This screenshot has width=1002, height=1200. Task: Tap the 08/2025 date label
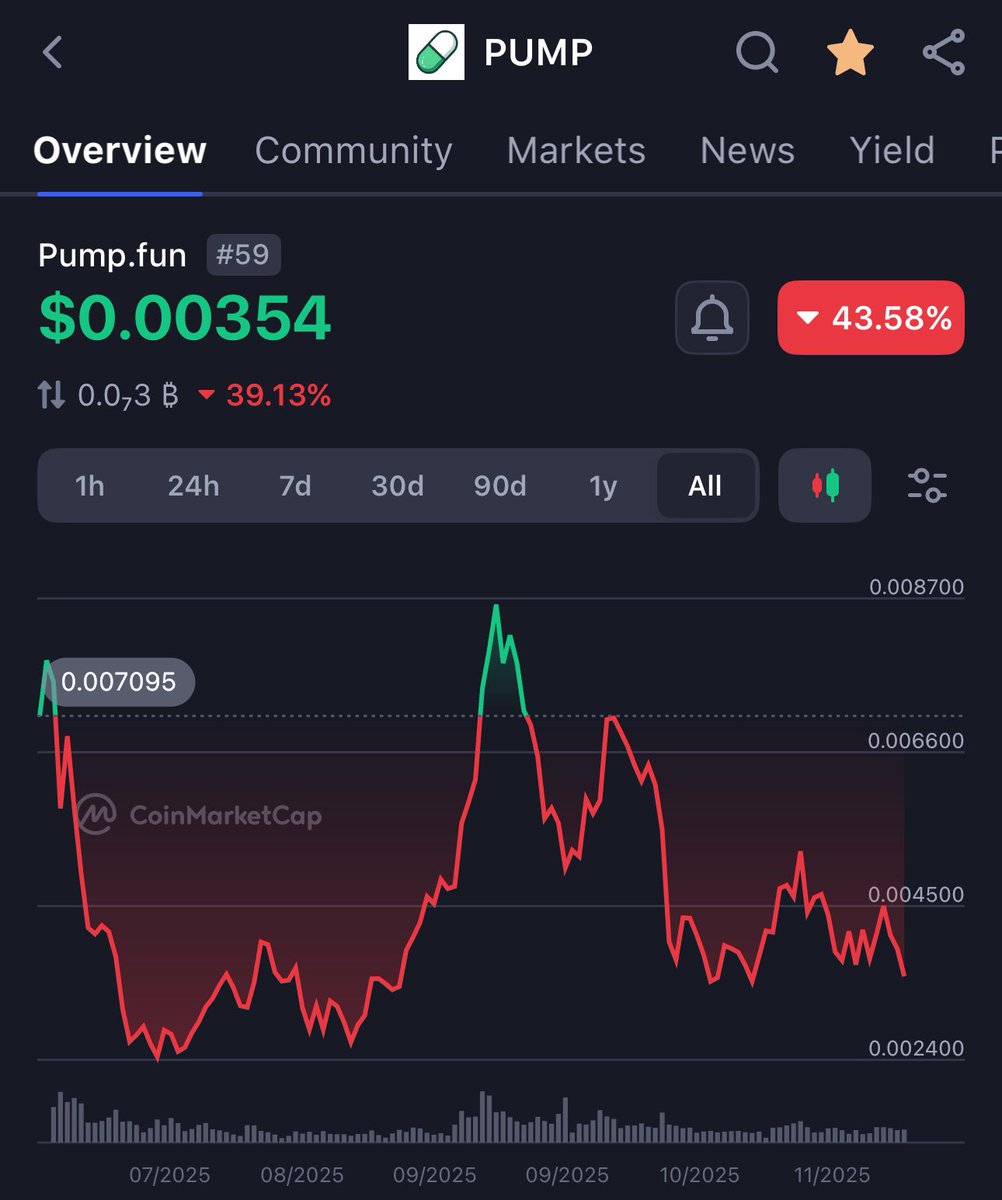[302, 1175]
